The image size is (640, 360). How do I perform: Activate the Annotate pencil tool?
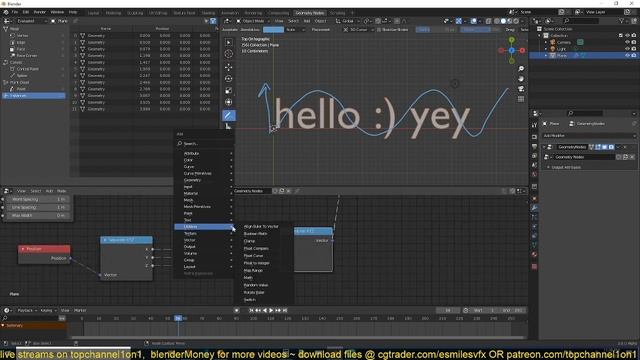(229, 116)
